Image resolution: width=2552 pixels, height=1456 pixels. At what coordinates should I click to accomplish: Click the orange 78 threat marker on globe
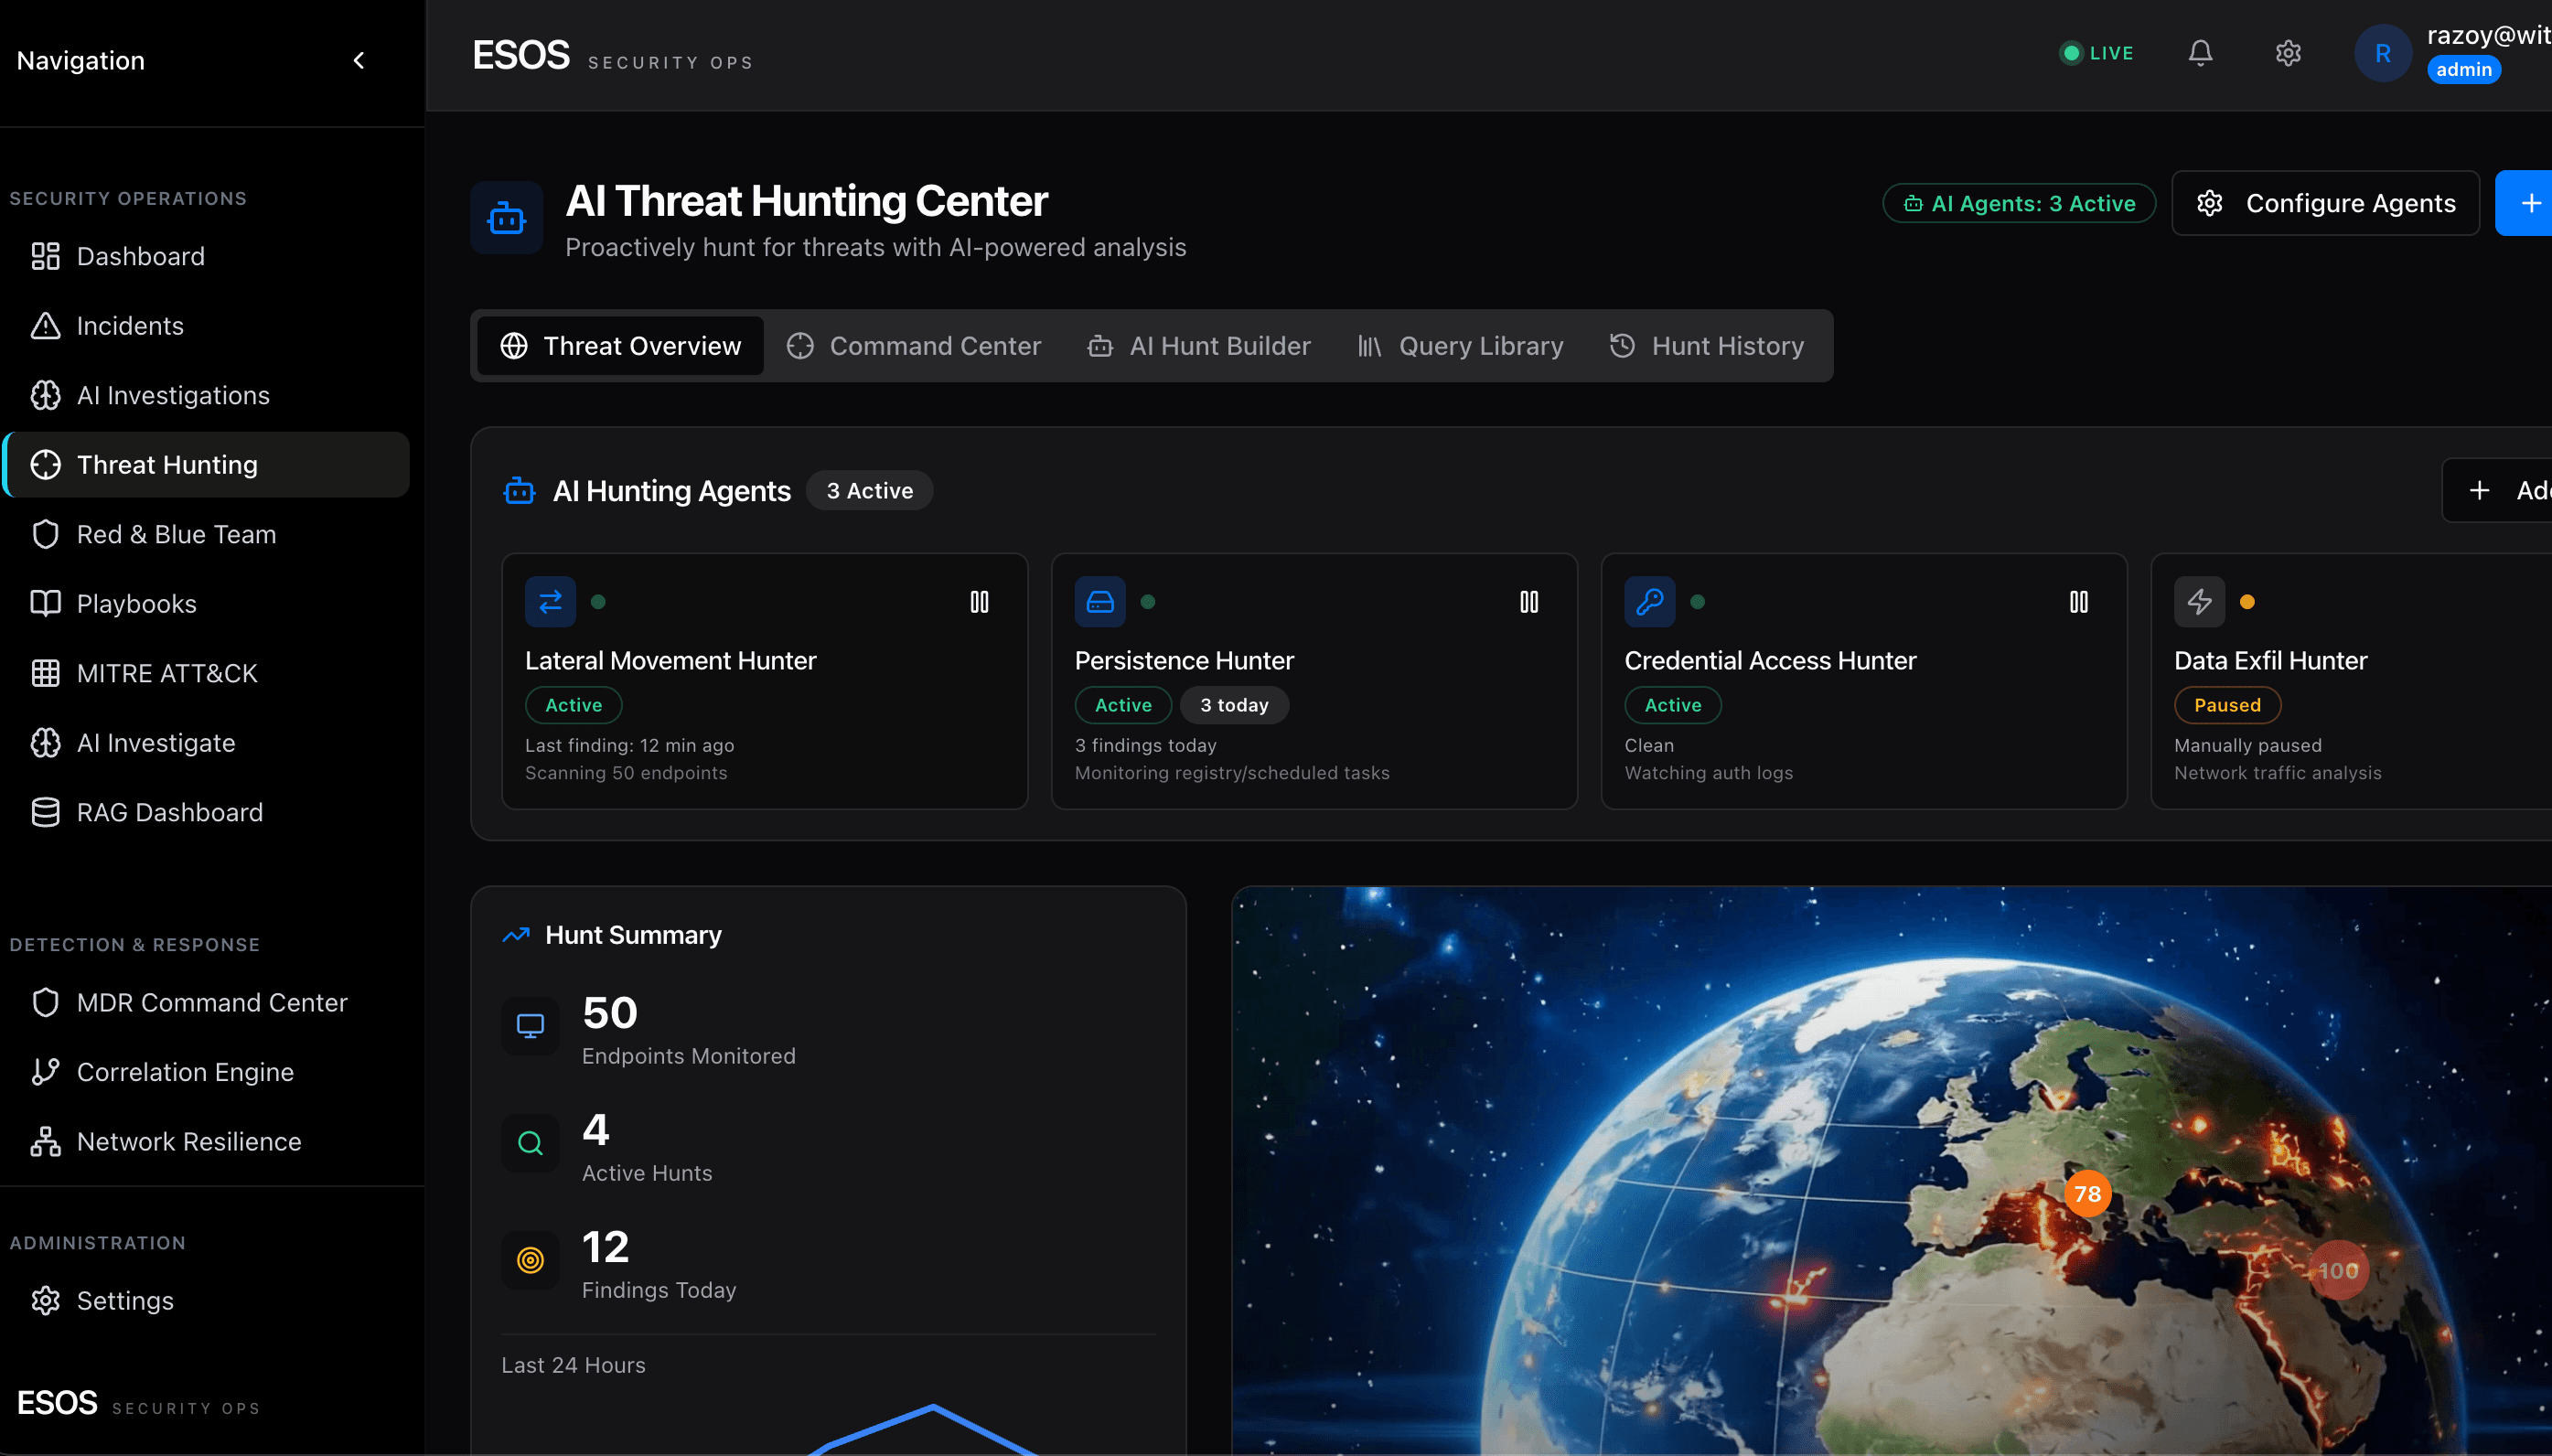pyautogui.click(x=2087, y=1193)
